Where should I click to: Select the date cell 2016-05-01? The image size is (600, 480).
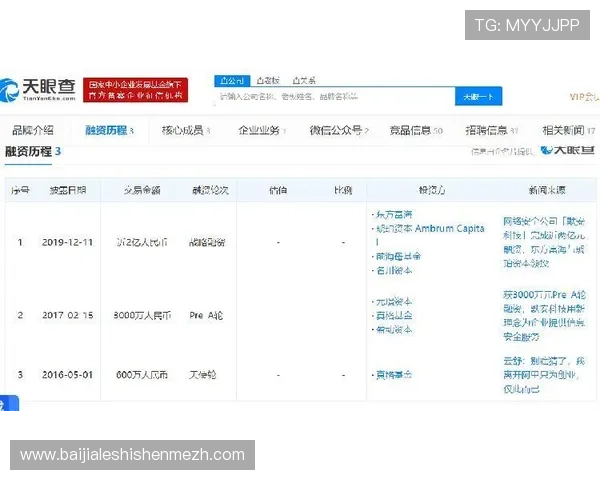pyautogui.click(x=67, y=375)
